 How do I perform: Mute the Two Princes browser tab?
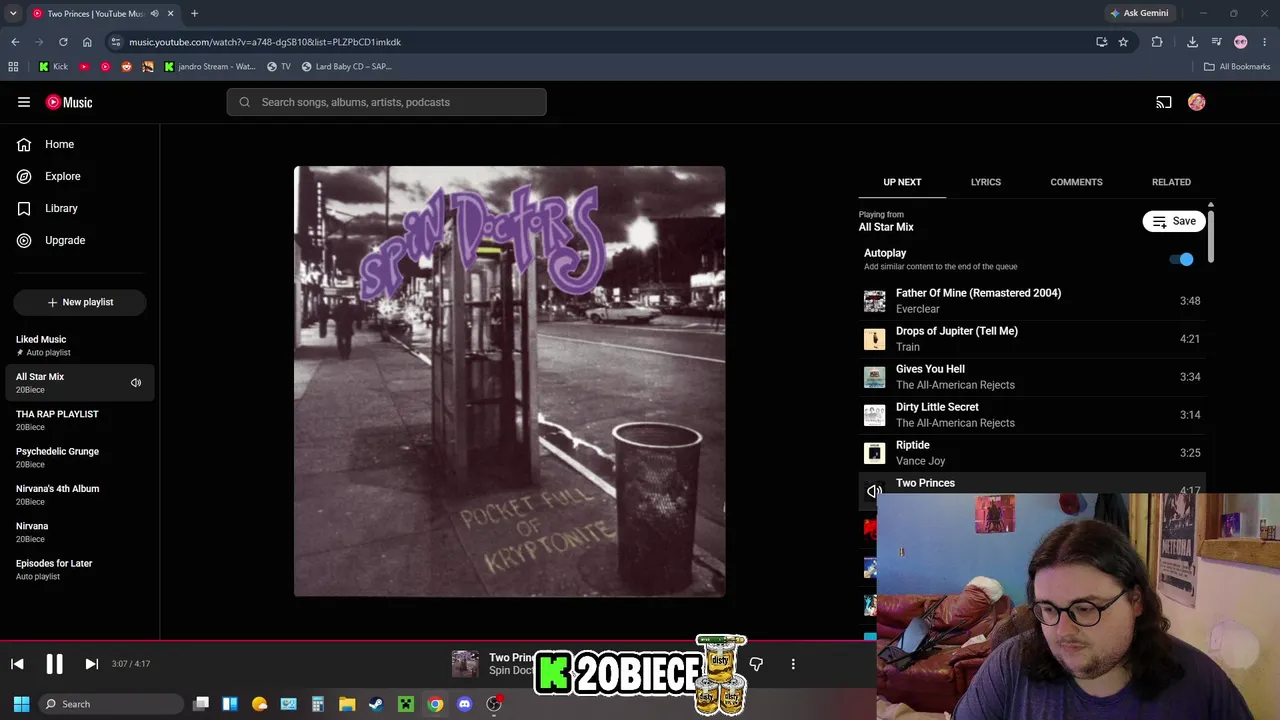pos(154,13)
